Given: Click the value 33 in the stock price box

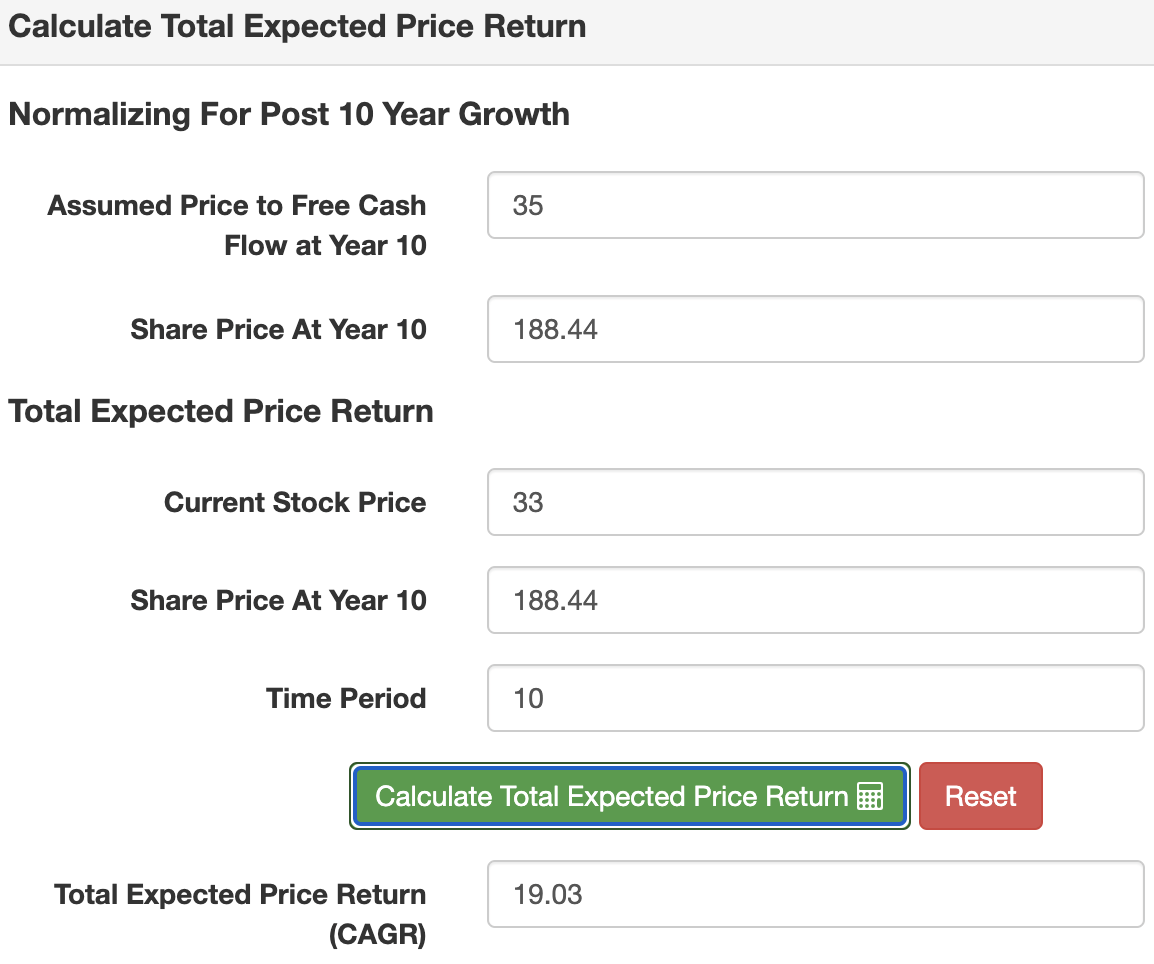Looking at the screenshot, I should (528, 502).
